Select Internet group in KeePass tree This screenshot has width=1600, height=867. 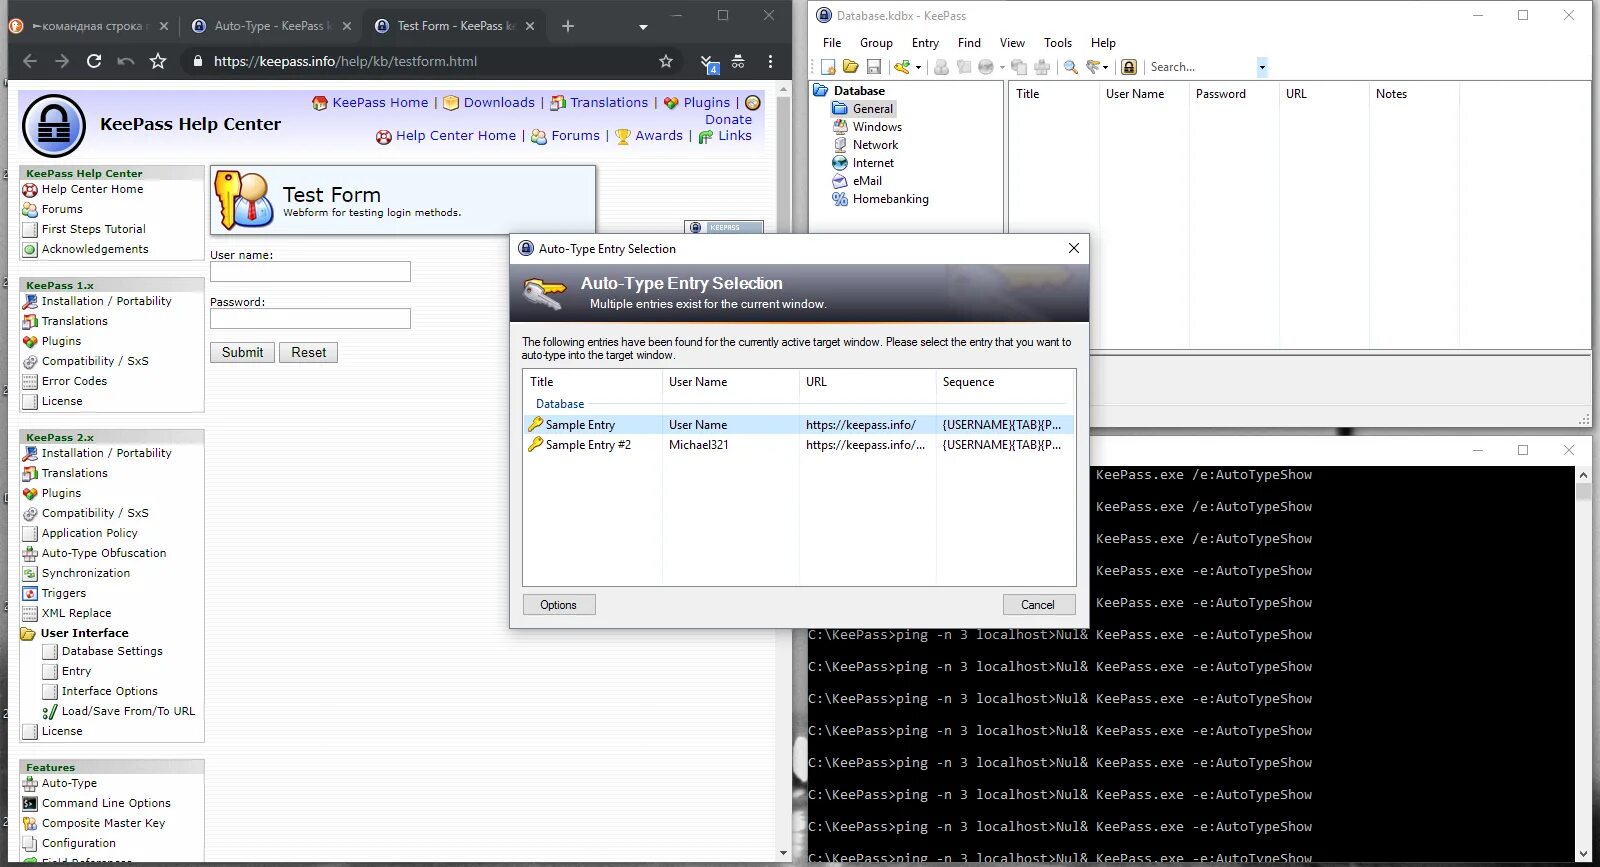864,163
